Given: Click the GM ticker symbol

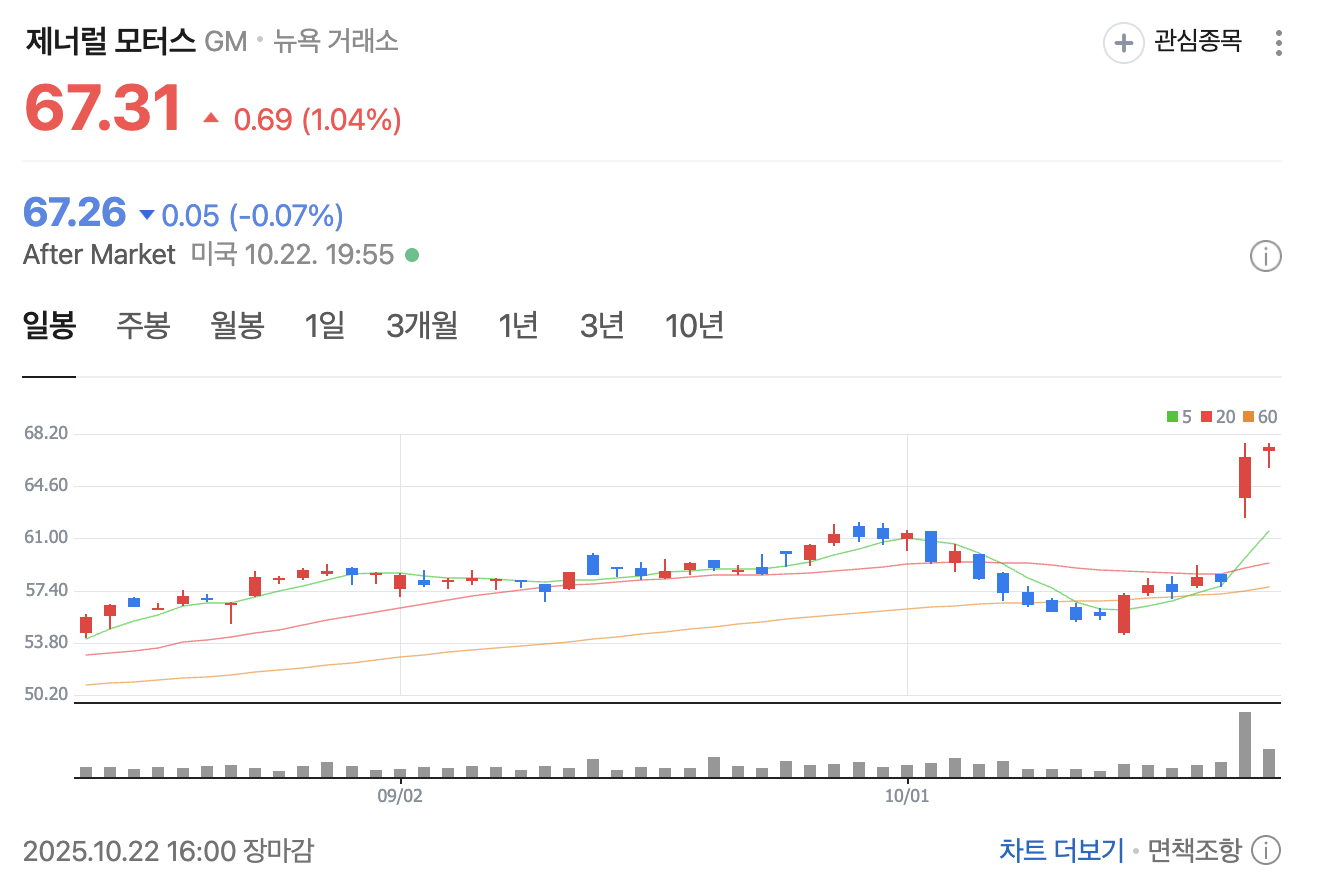Looking at the screenshot, I should point(225,42).
